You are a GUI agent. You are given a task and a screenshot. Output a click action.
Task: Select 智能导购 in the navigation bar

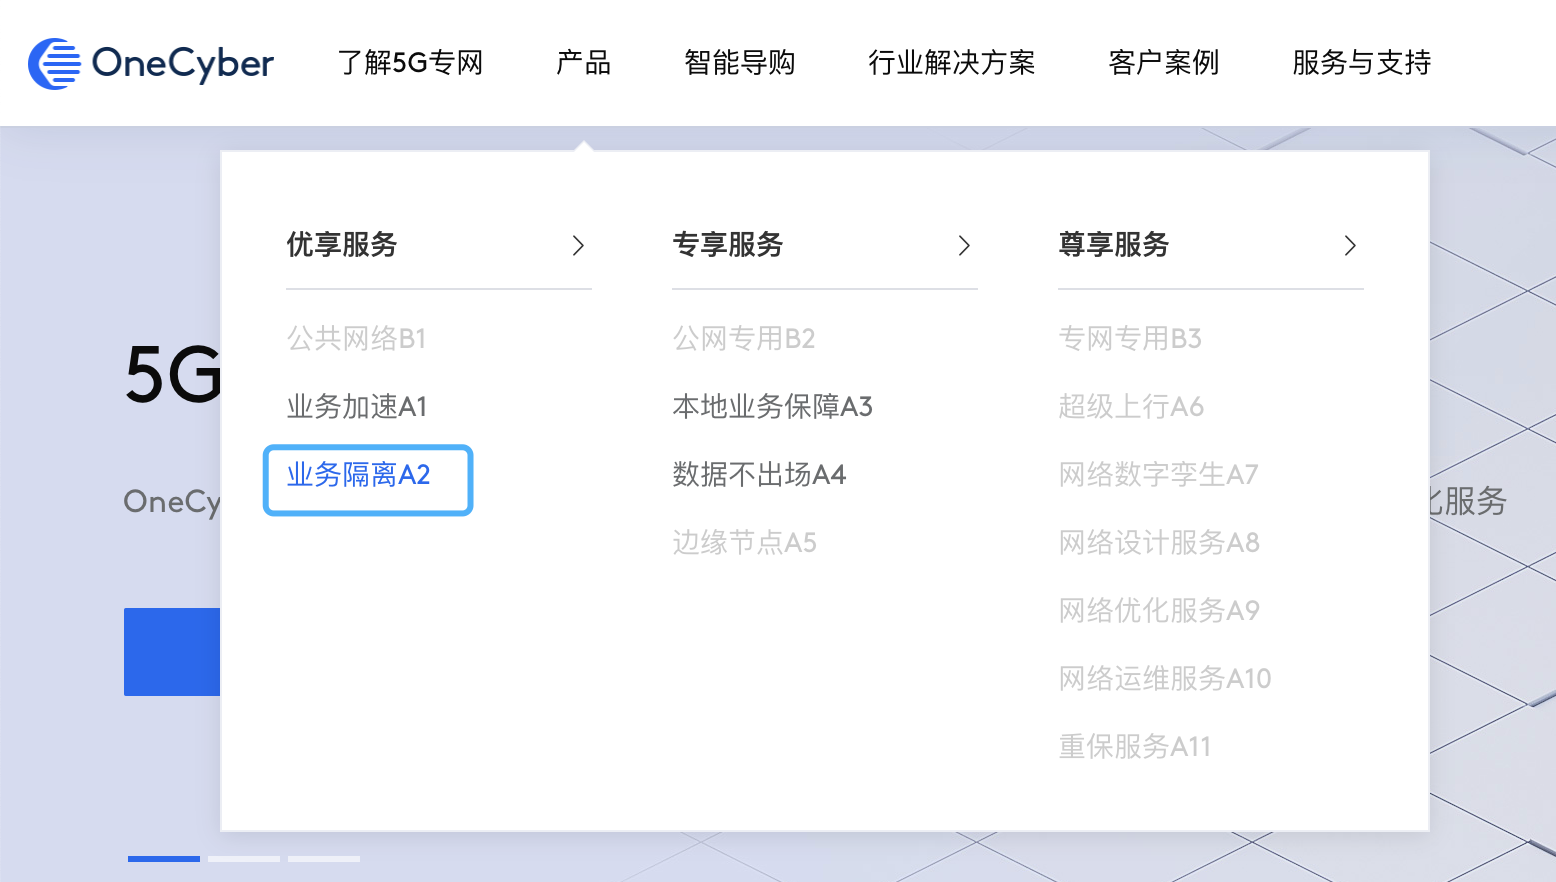point(739,63)
